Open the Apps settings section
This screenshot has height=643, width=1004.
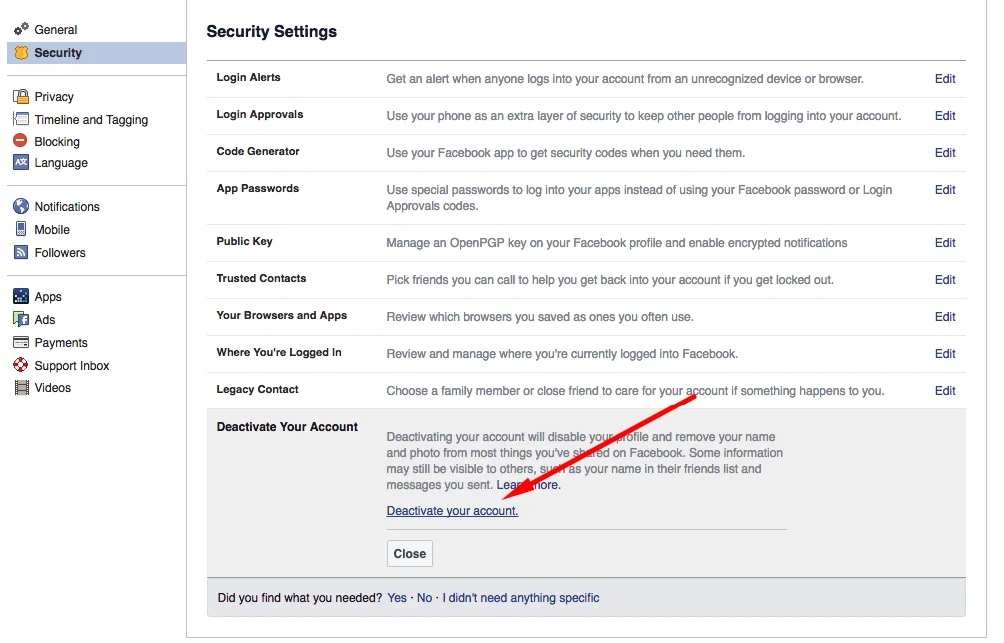[x=48, y=297]
